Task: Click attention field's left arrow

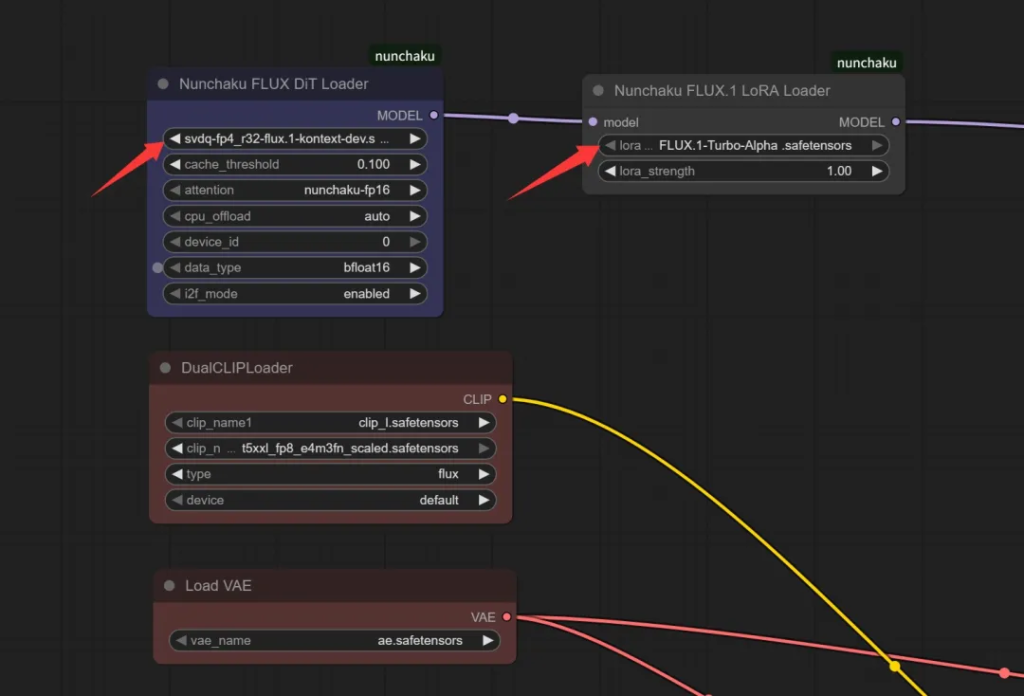Action: pyautogui.click(x=174, y=190)
